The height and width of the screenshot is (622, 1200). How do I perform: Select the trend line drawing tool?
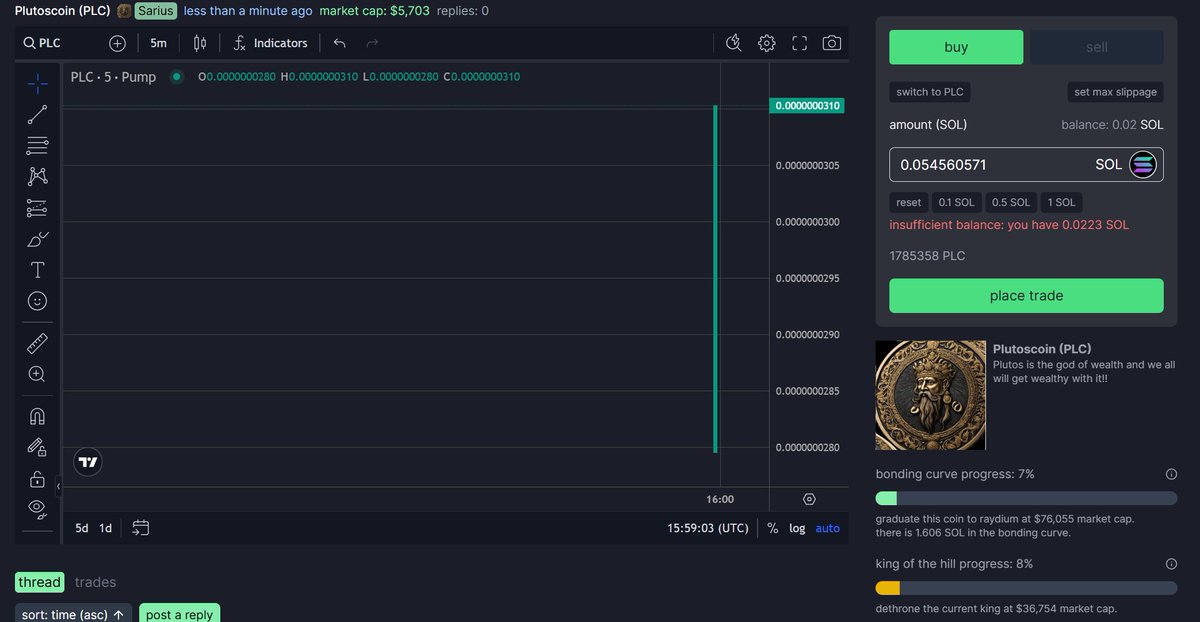pos(37,114)
